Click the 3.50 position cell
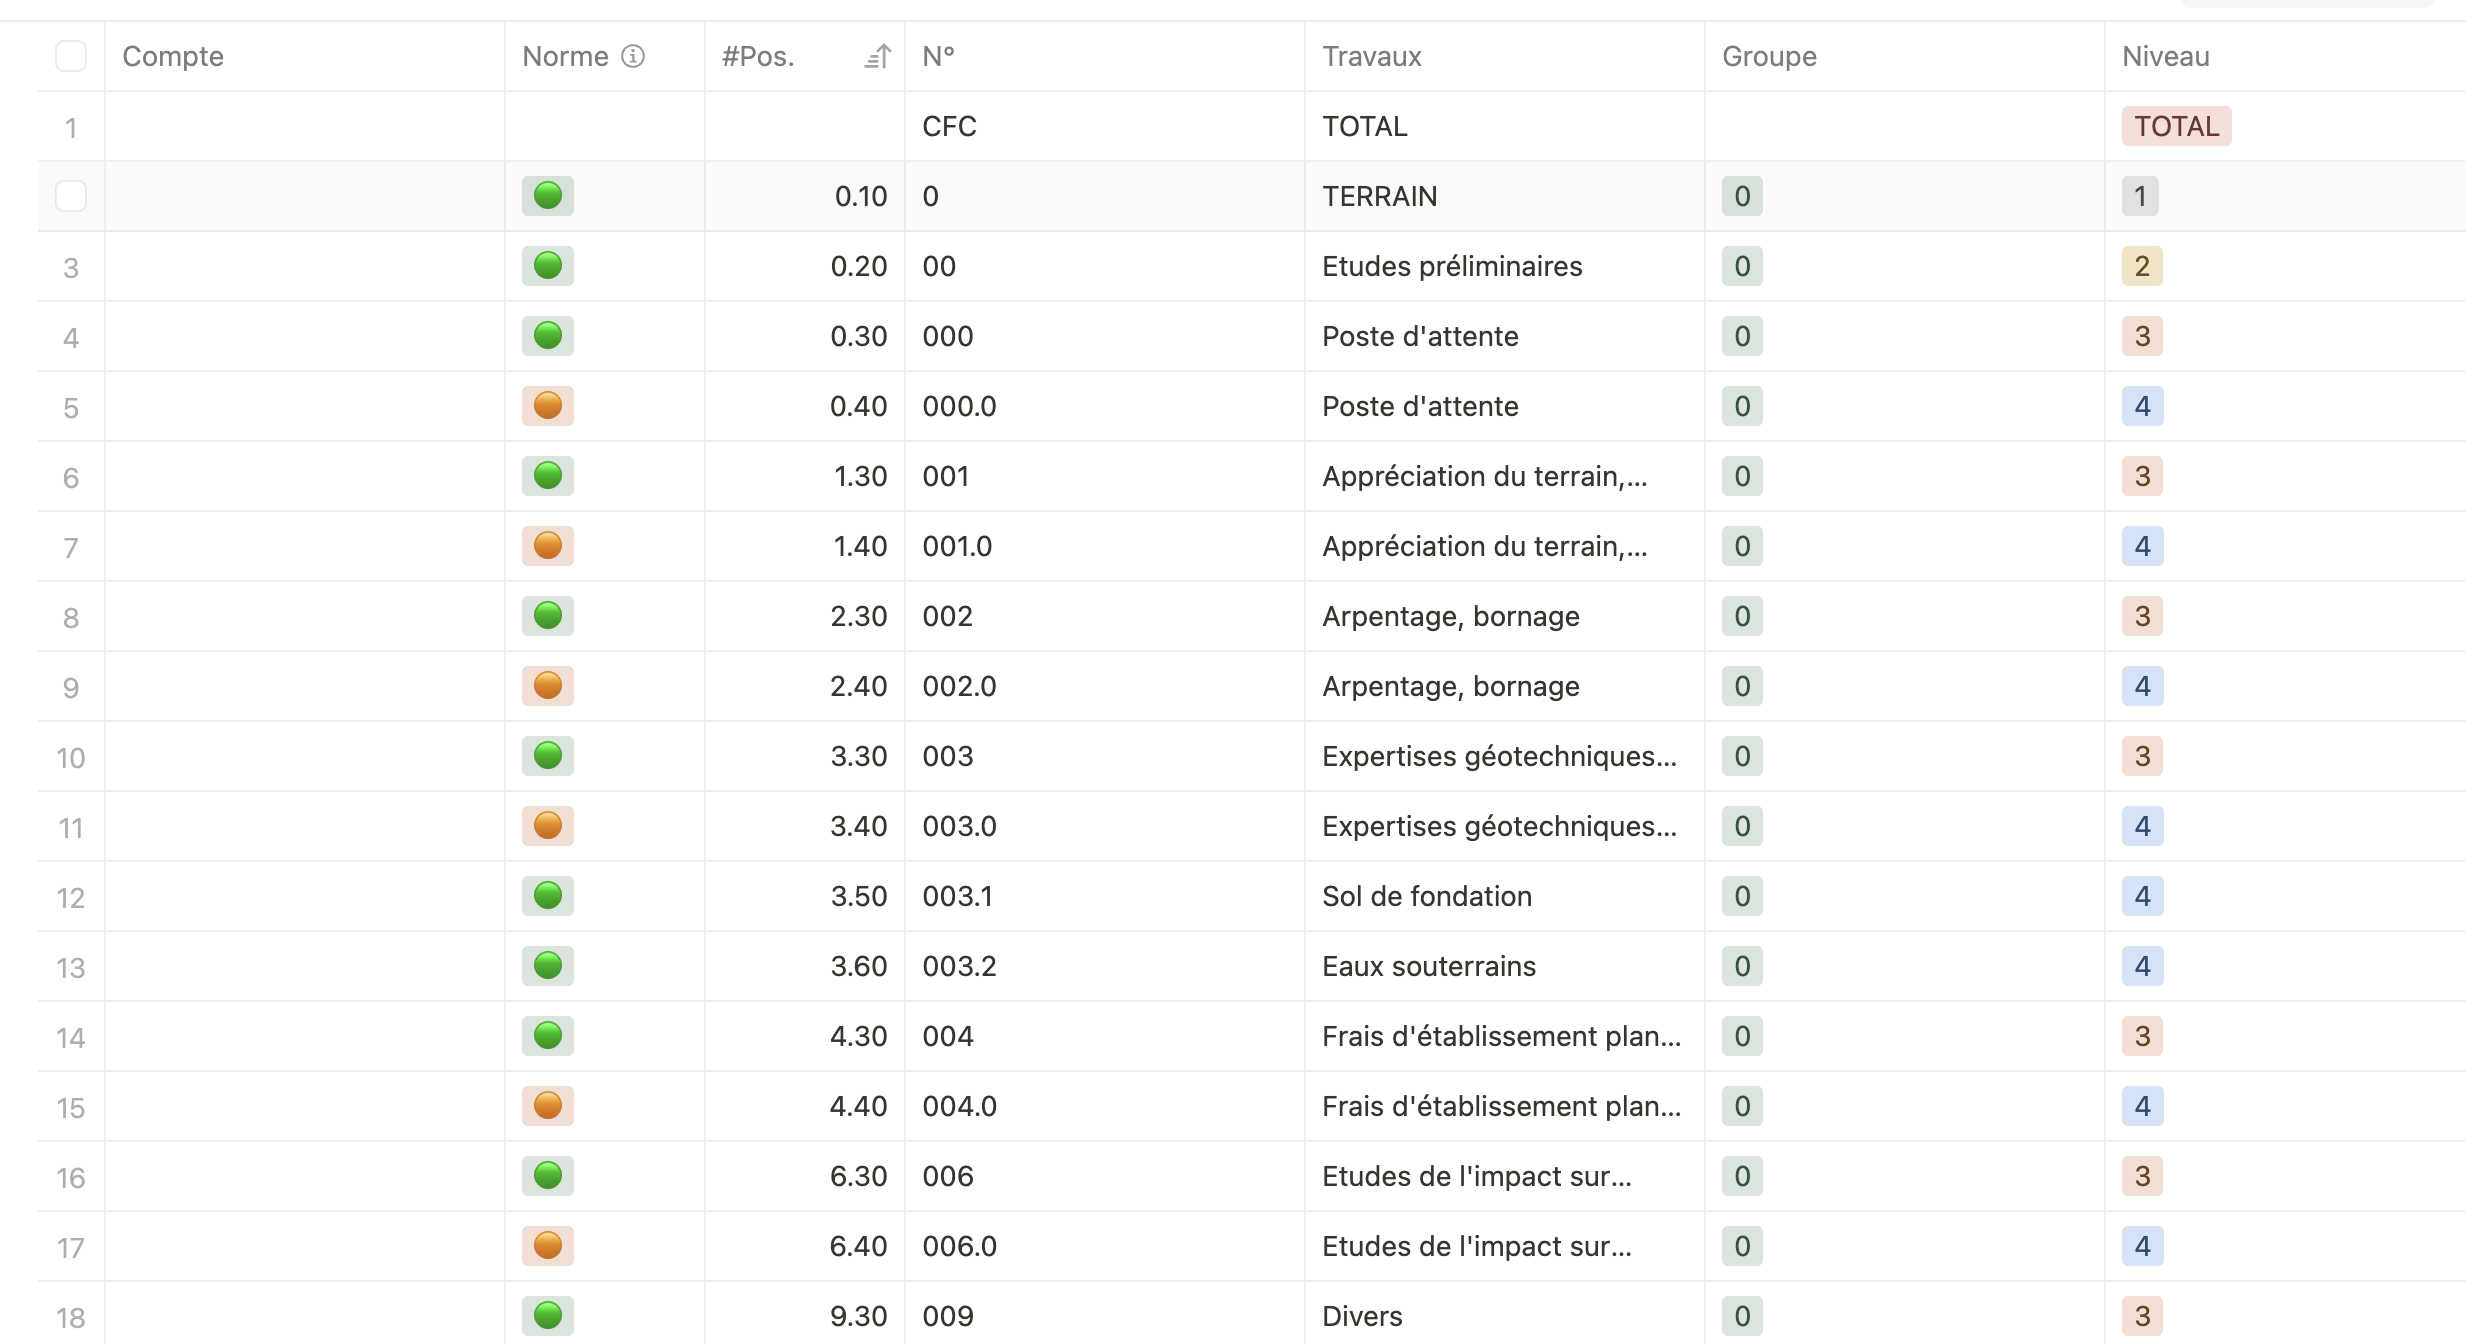The width and height of the screenshot is (2466, 1344). point(858,896)
